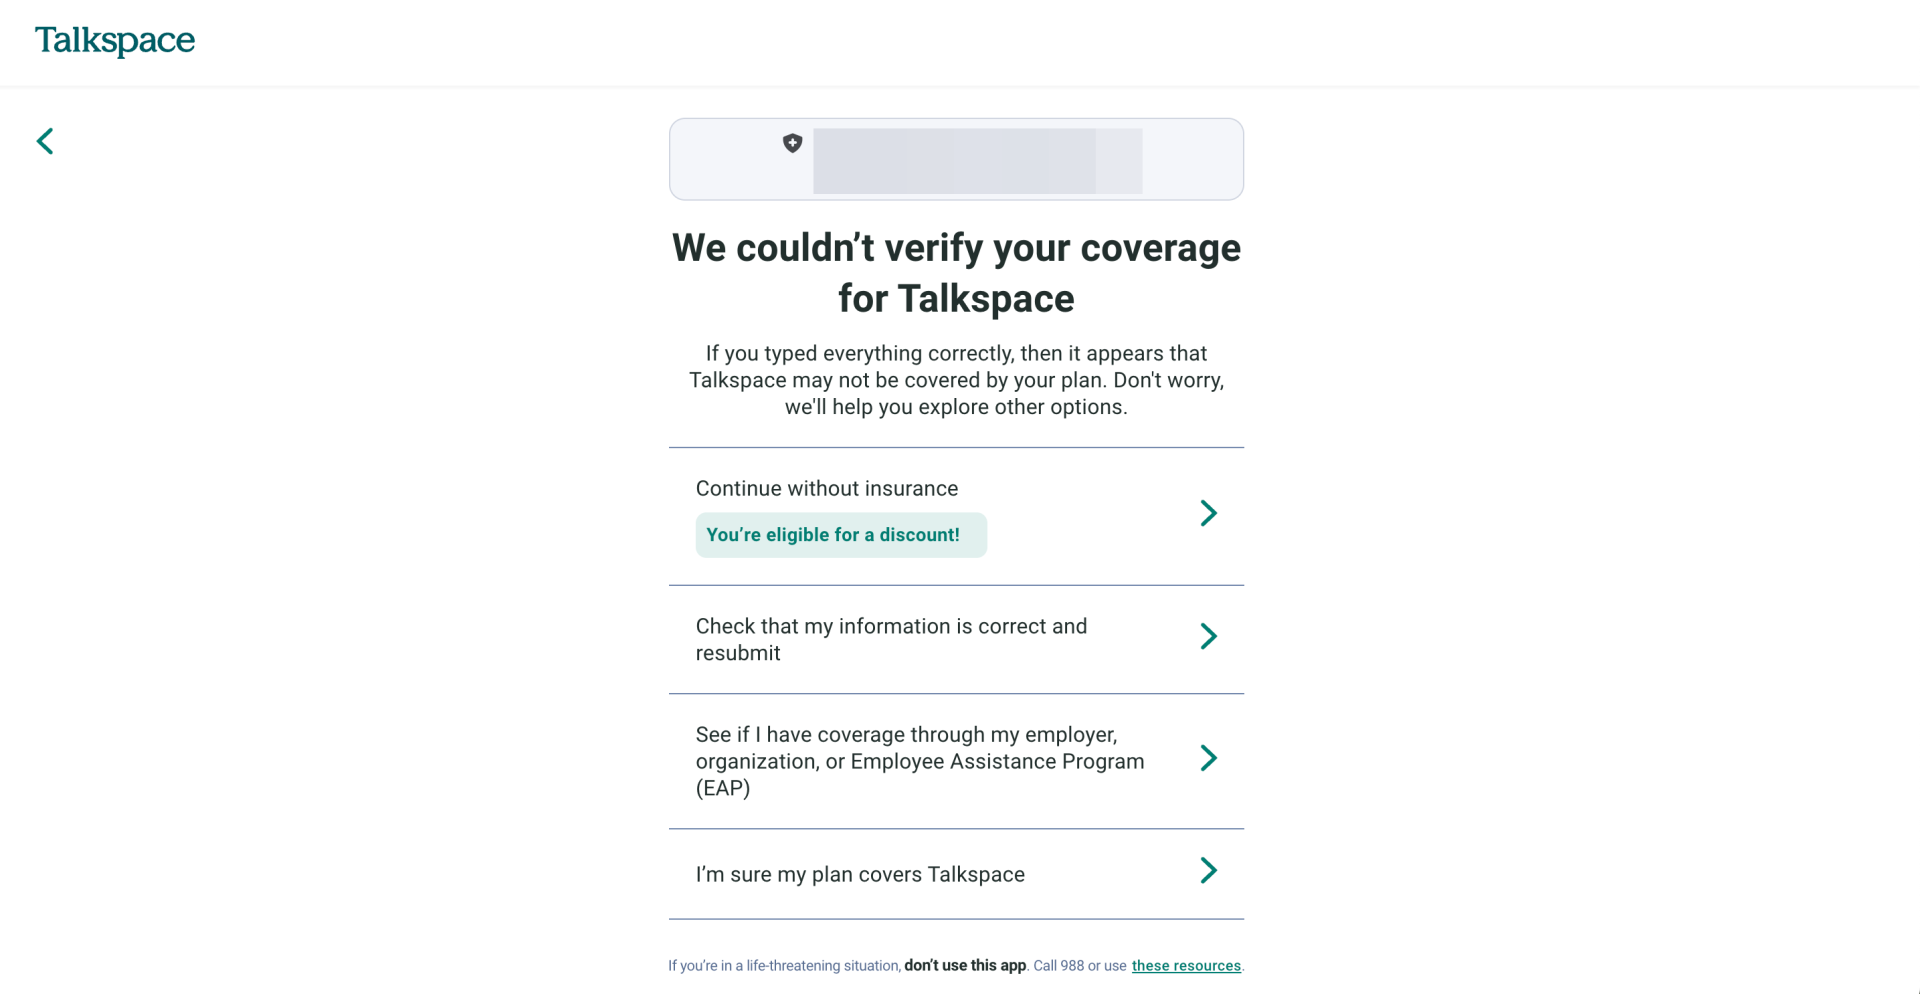Click the explanatory paragraph about plan coverage

956,380
